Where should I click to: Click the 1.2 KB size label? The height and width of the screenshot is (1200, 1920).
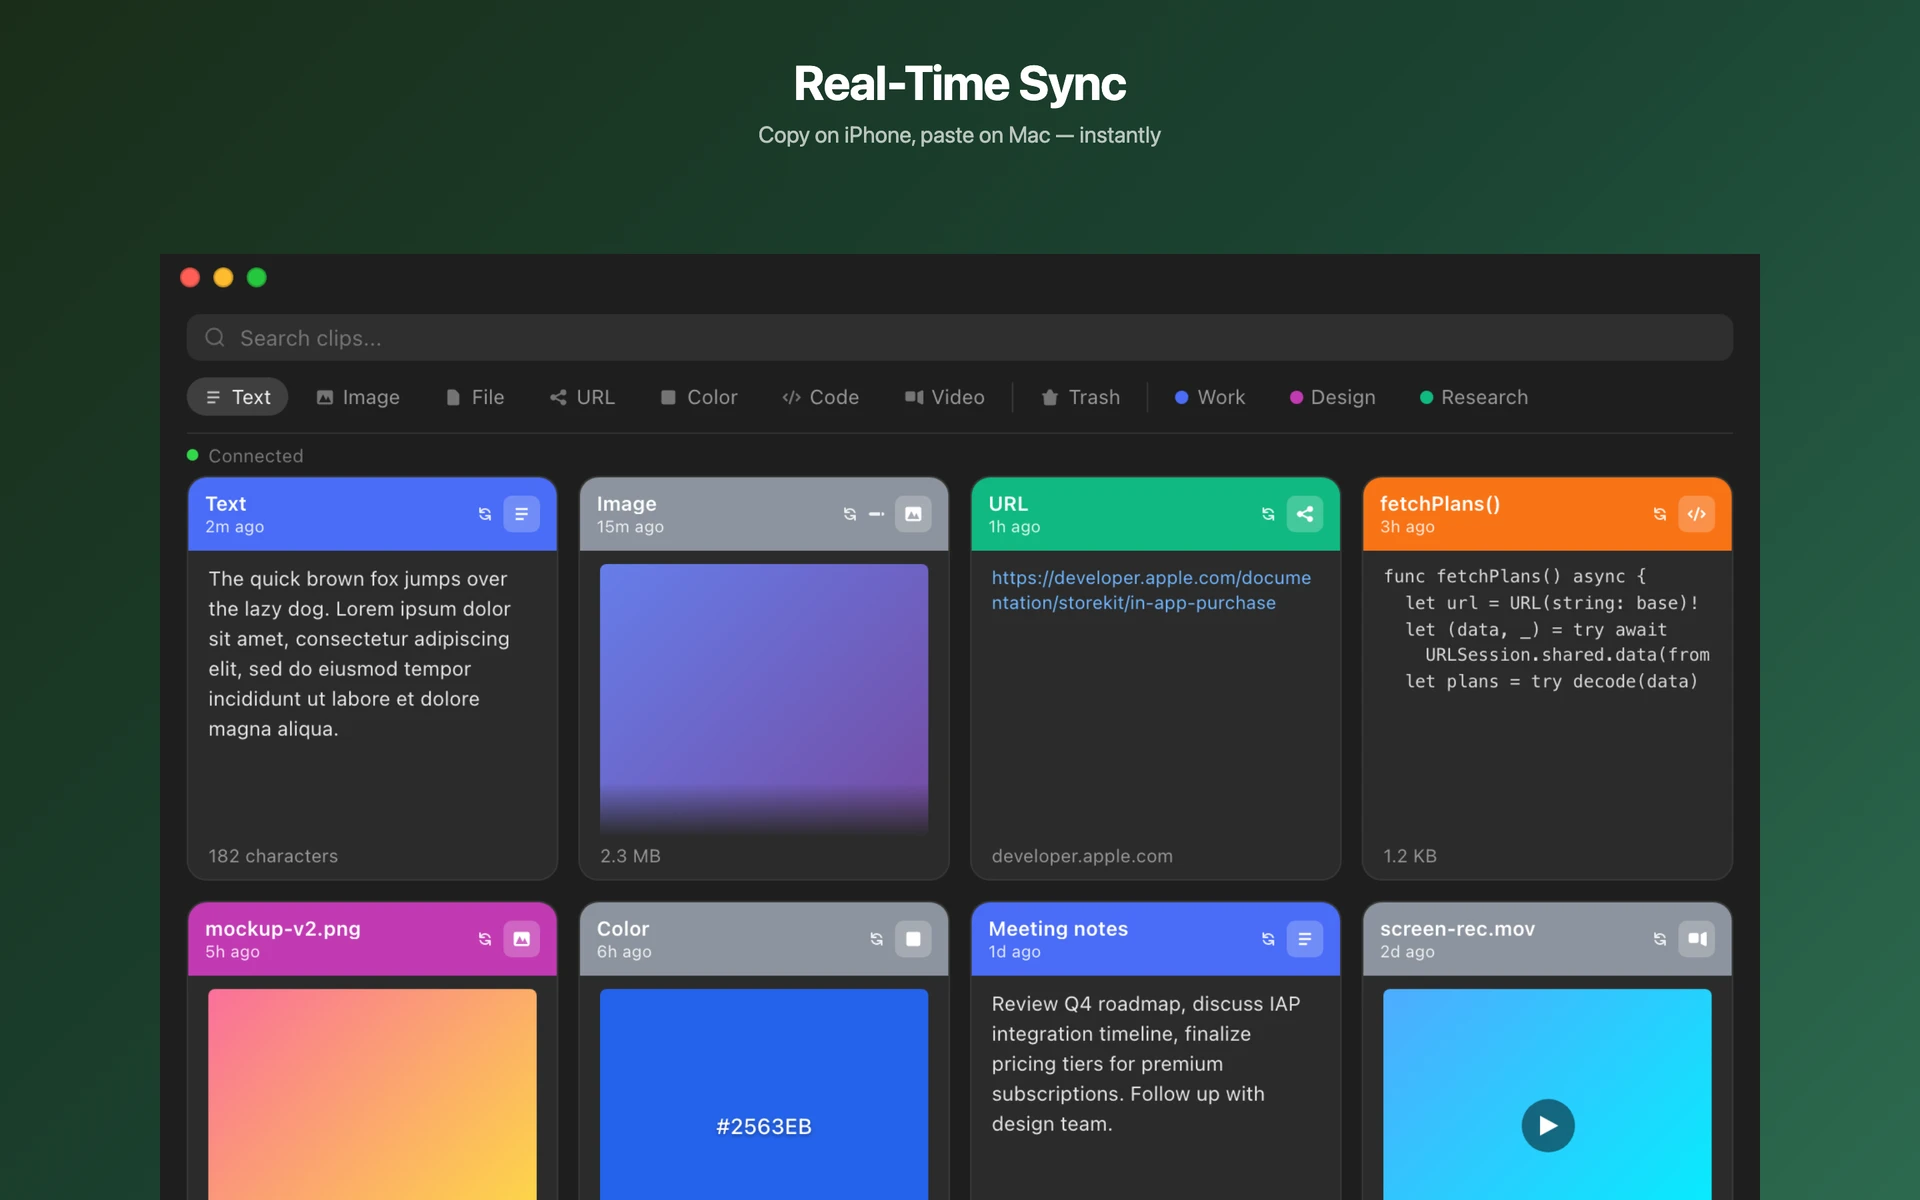click(x=1410, y=856)
